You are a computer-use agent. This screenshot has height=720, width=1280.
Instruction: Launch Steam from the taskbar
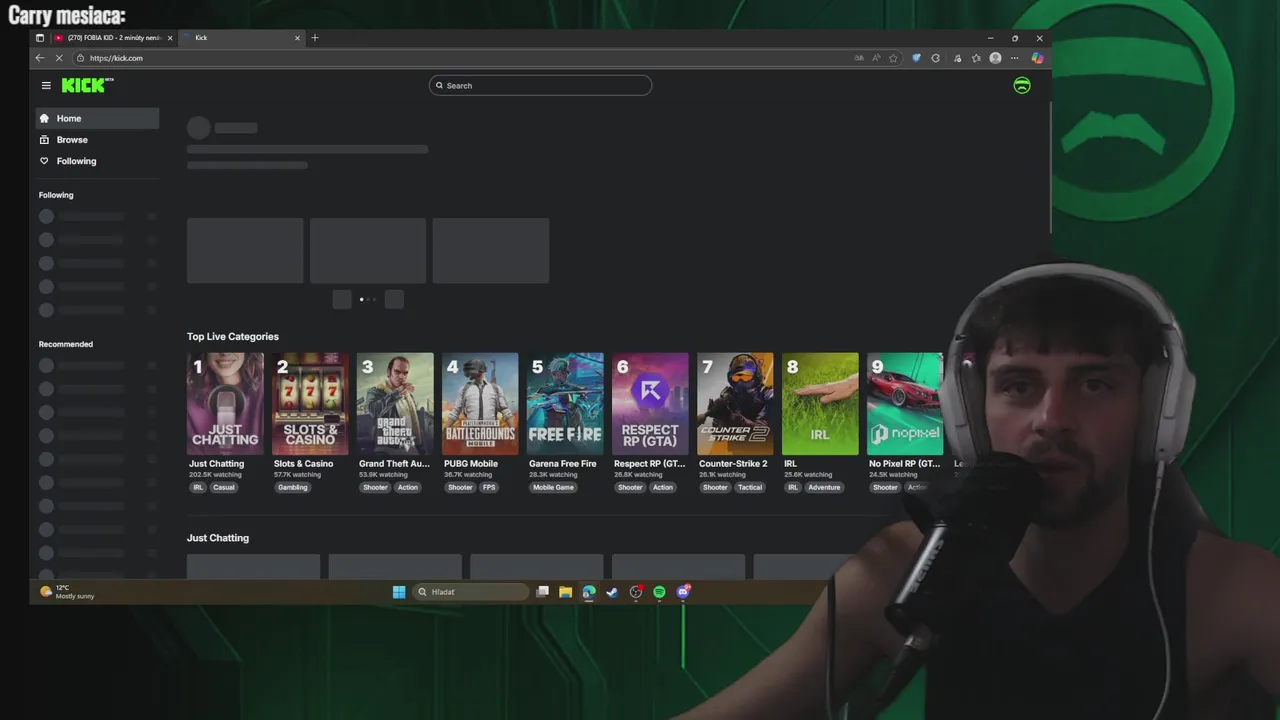[612, 592]
